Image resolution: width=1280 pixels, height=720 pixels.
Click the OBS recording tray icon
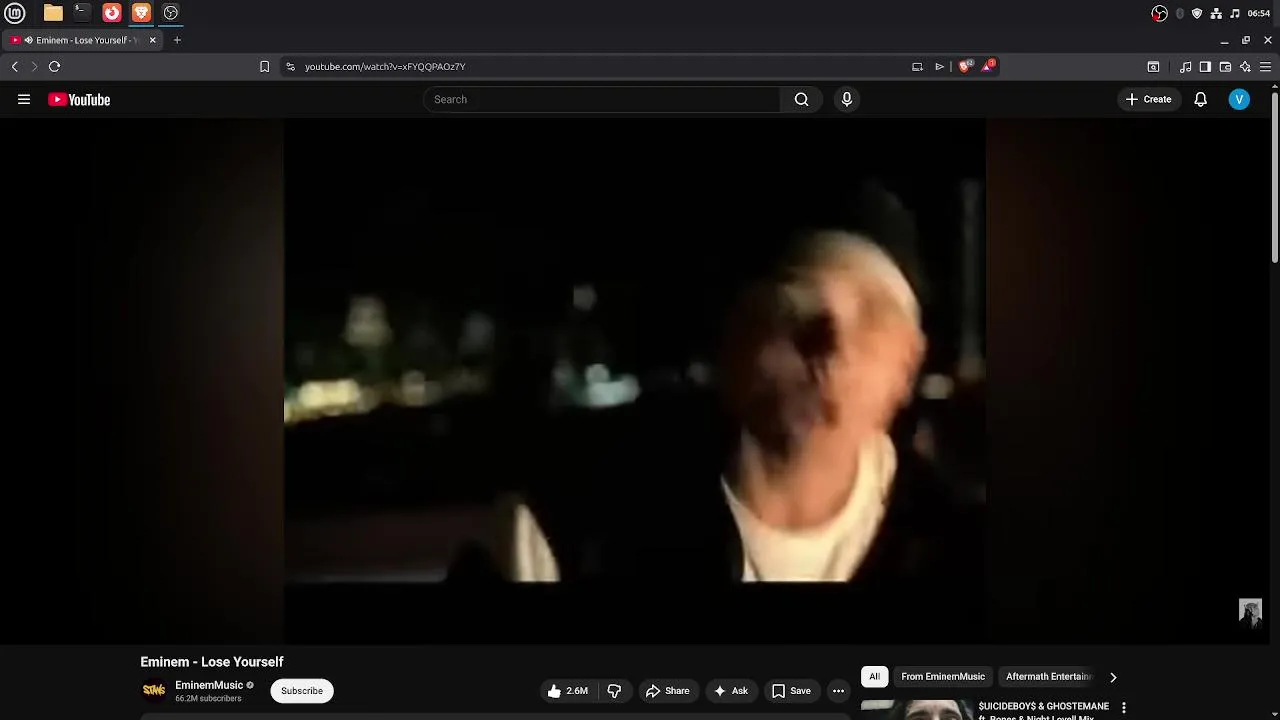(x=1159, y=13)
